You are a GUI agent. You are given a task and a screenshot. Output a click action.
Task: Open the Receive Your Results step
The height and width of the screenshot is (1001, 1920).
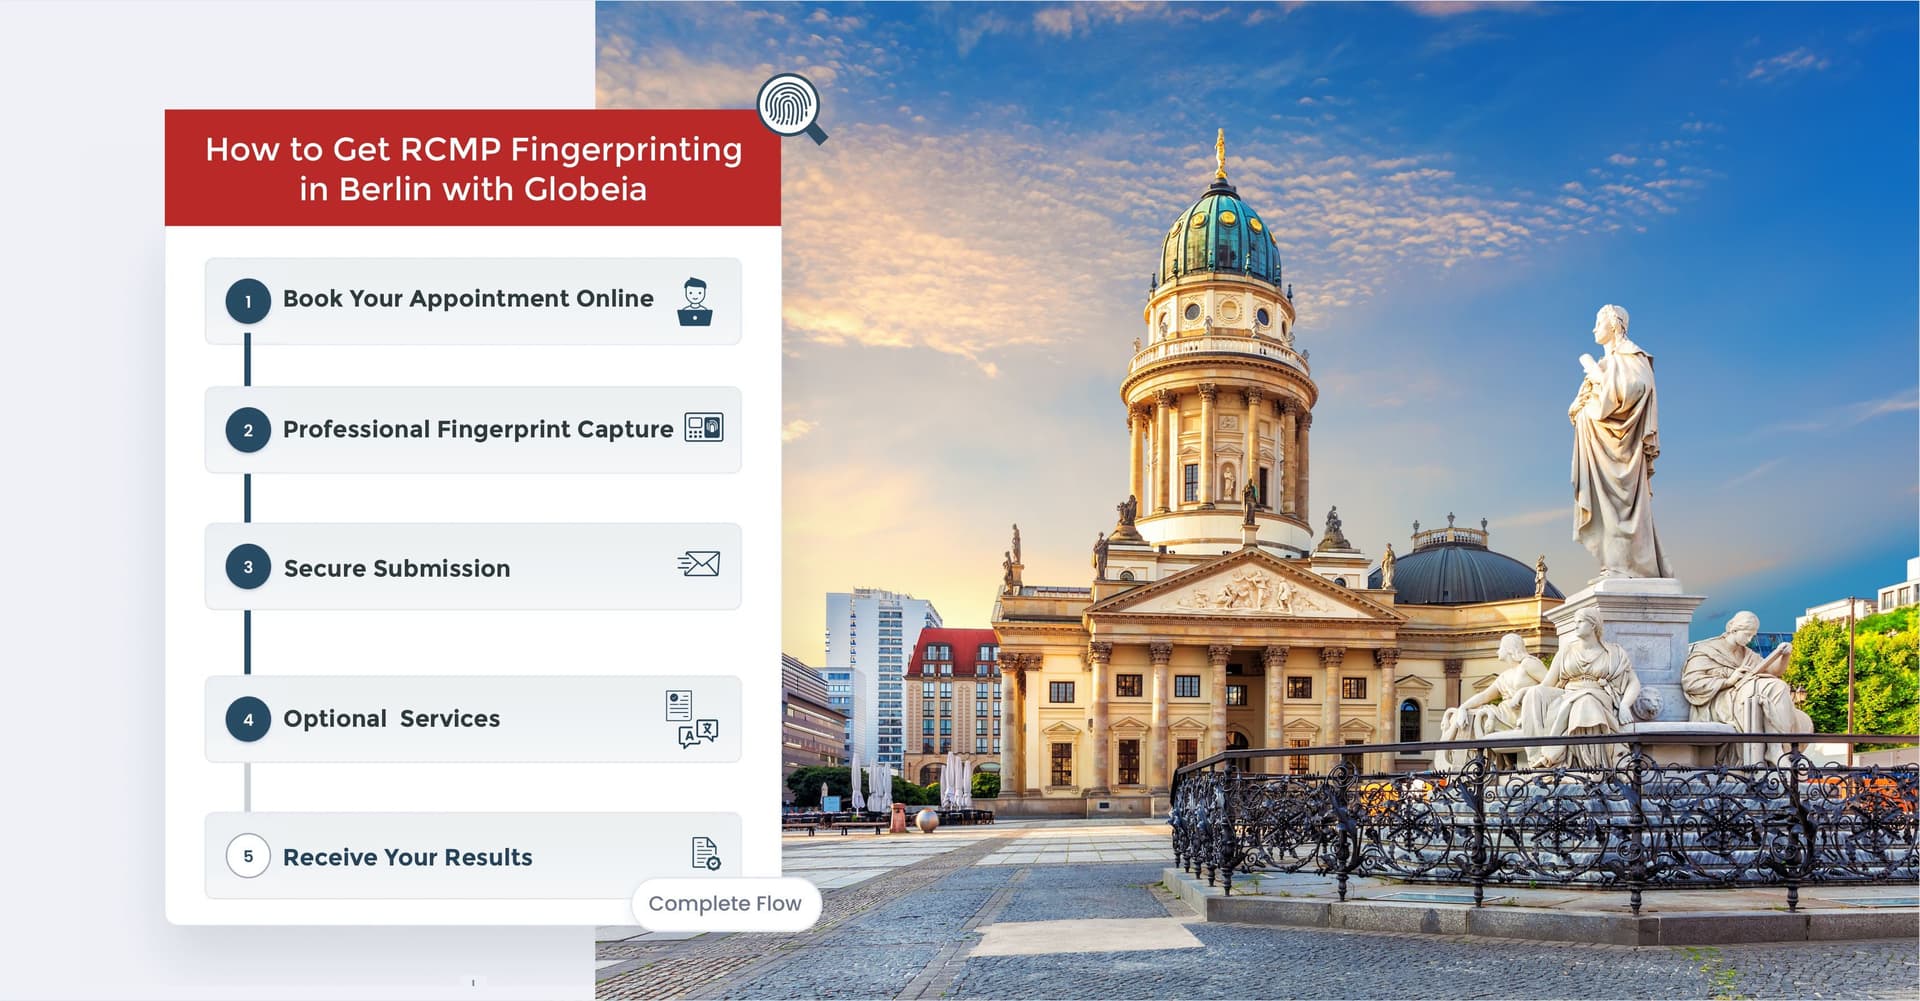point(407,857)
